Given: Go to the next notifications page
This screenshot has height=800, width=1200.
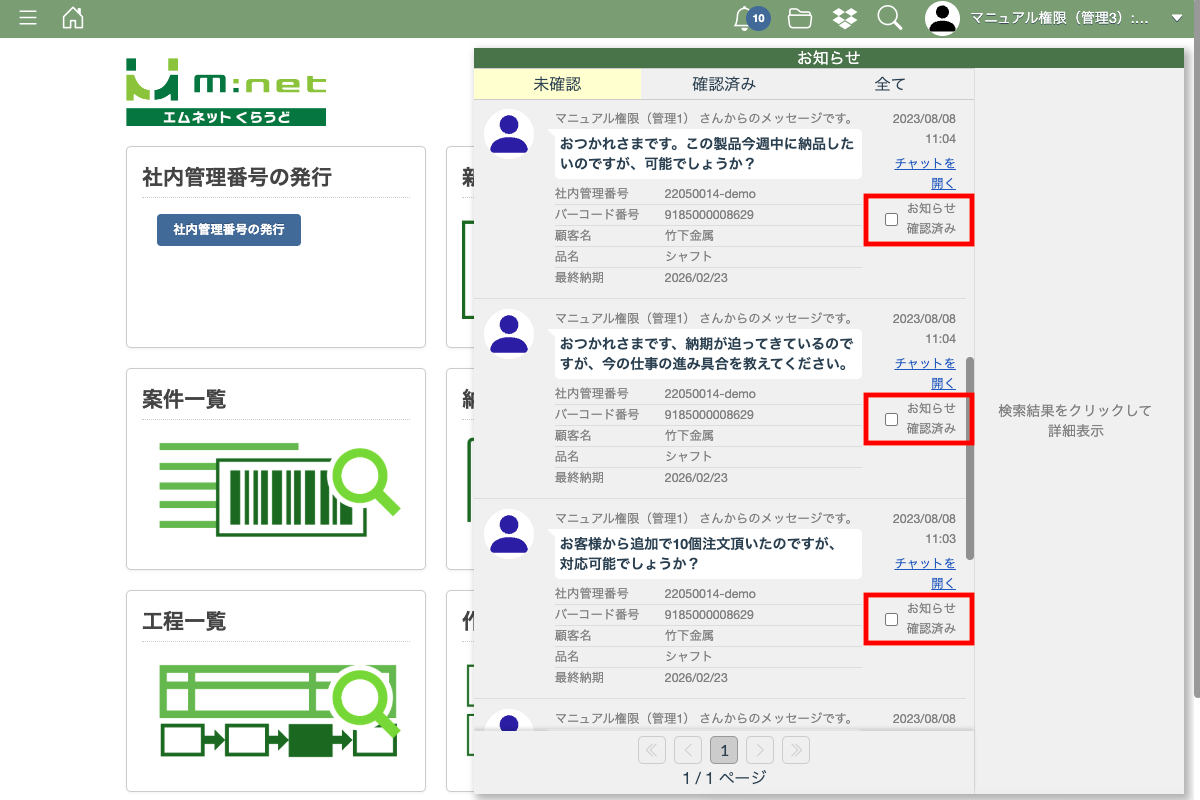Looking at the screenshot, I should pos(760,750).
